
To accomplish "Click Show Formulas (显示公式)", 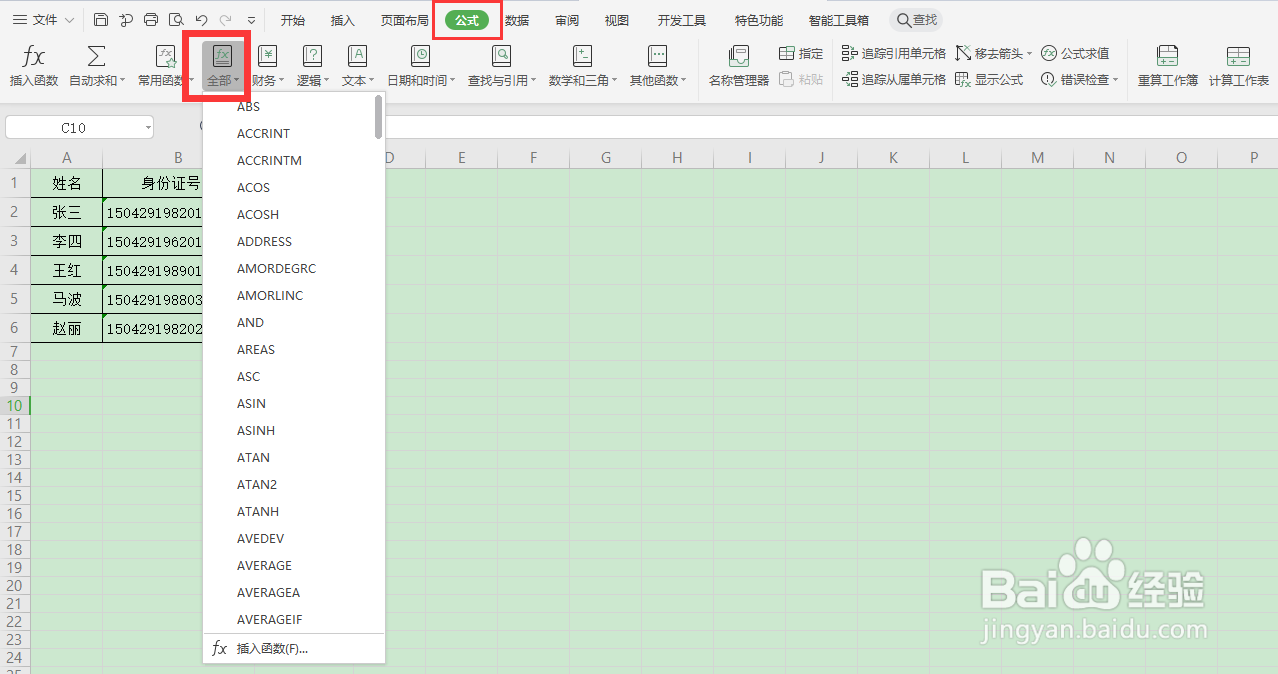I will (989, 79).
